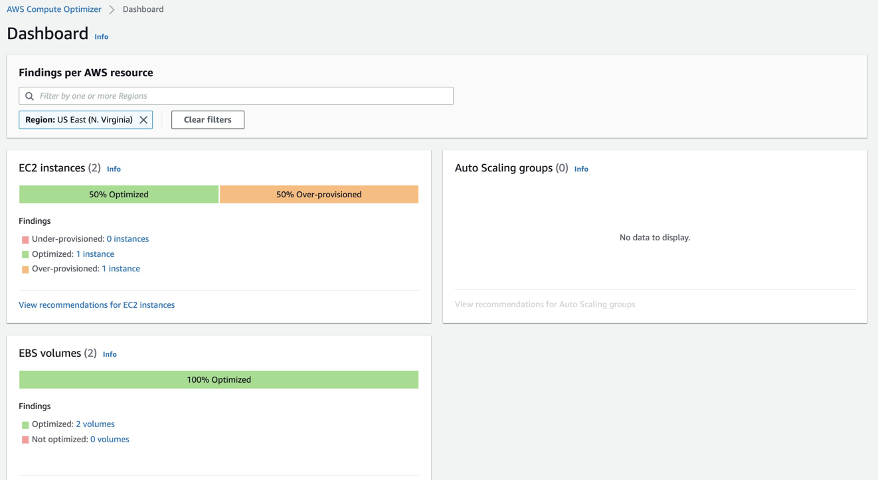Click Findings per AWS resource heading
The width and height of the screenshot is (879, 481).
tap(86, 72)
